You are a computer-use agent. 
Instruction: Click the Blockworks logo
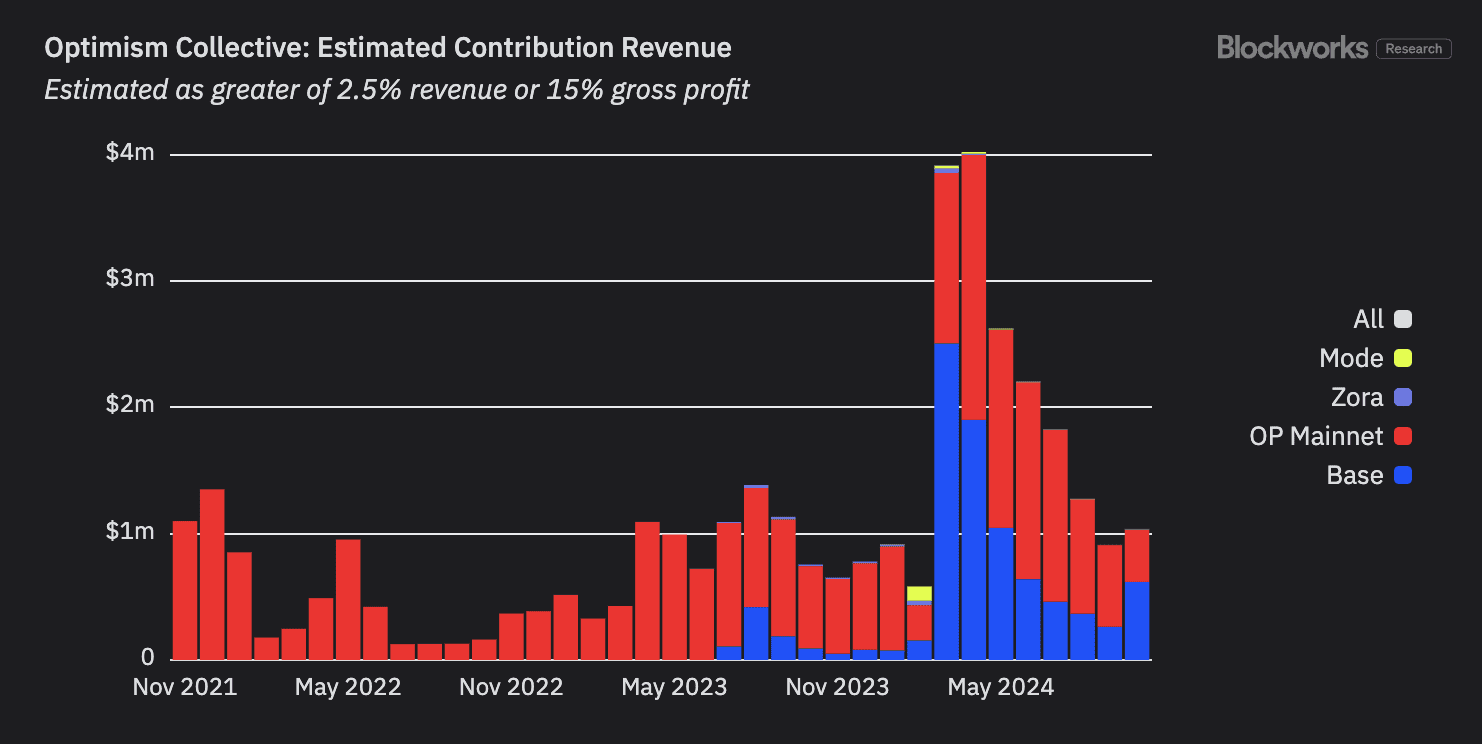point(1292,47)
